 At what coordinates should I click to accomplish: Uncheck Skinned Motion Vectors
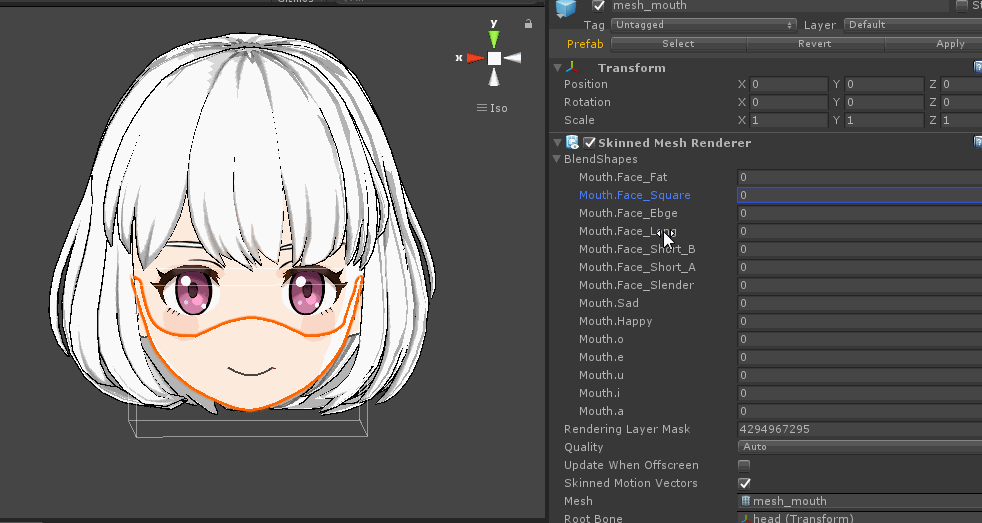[x=743, y=483]
